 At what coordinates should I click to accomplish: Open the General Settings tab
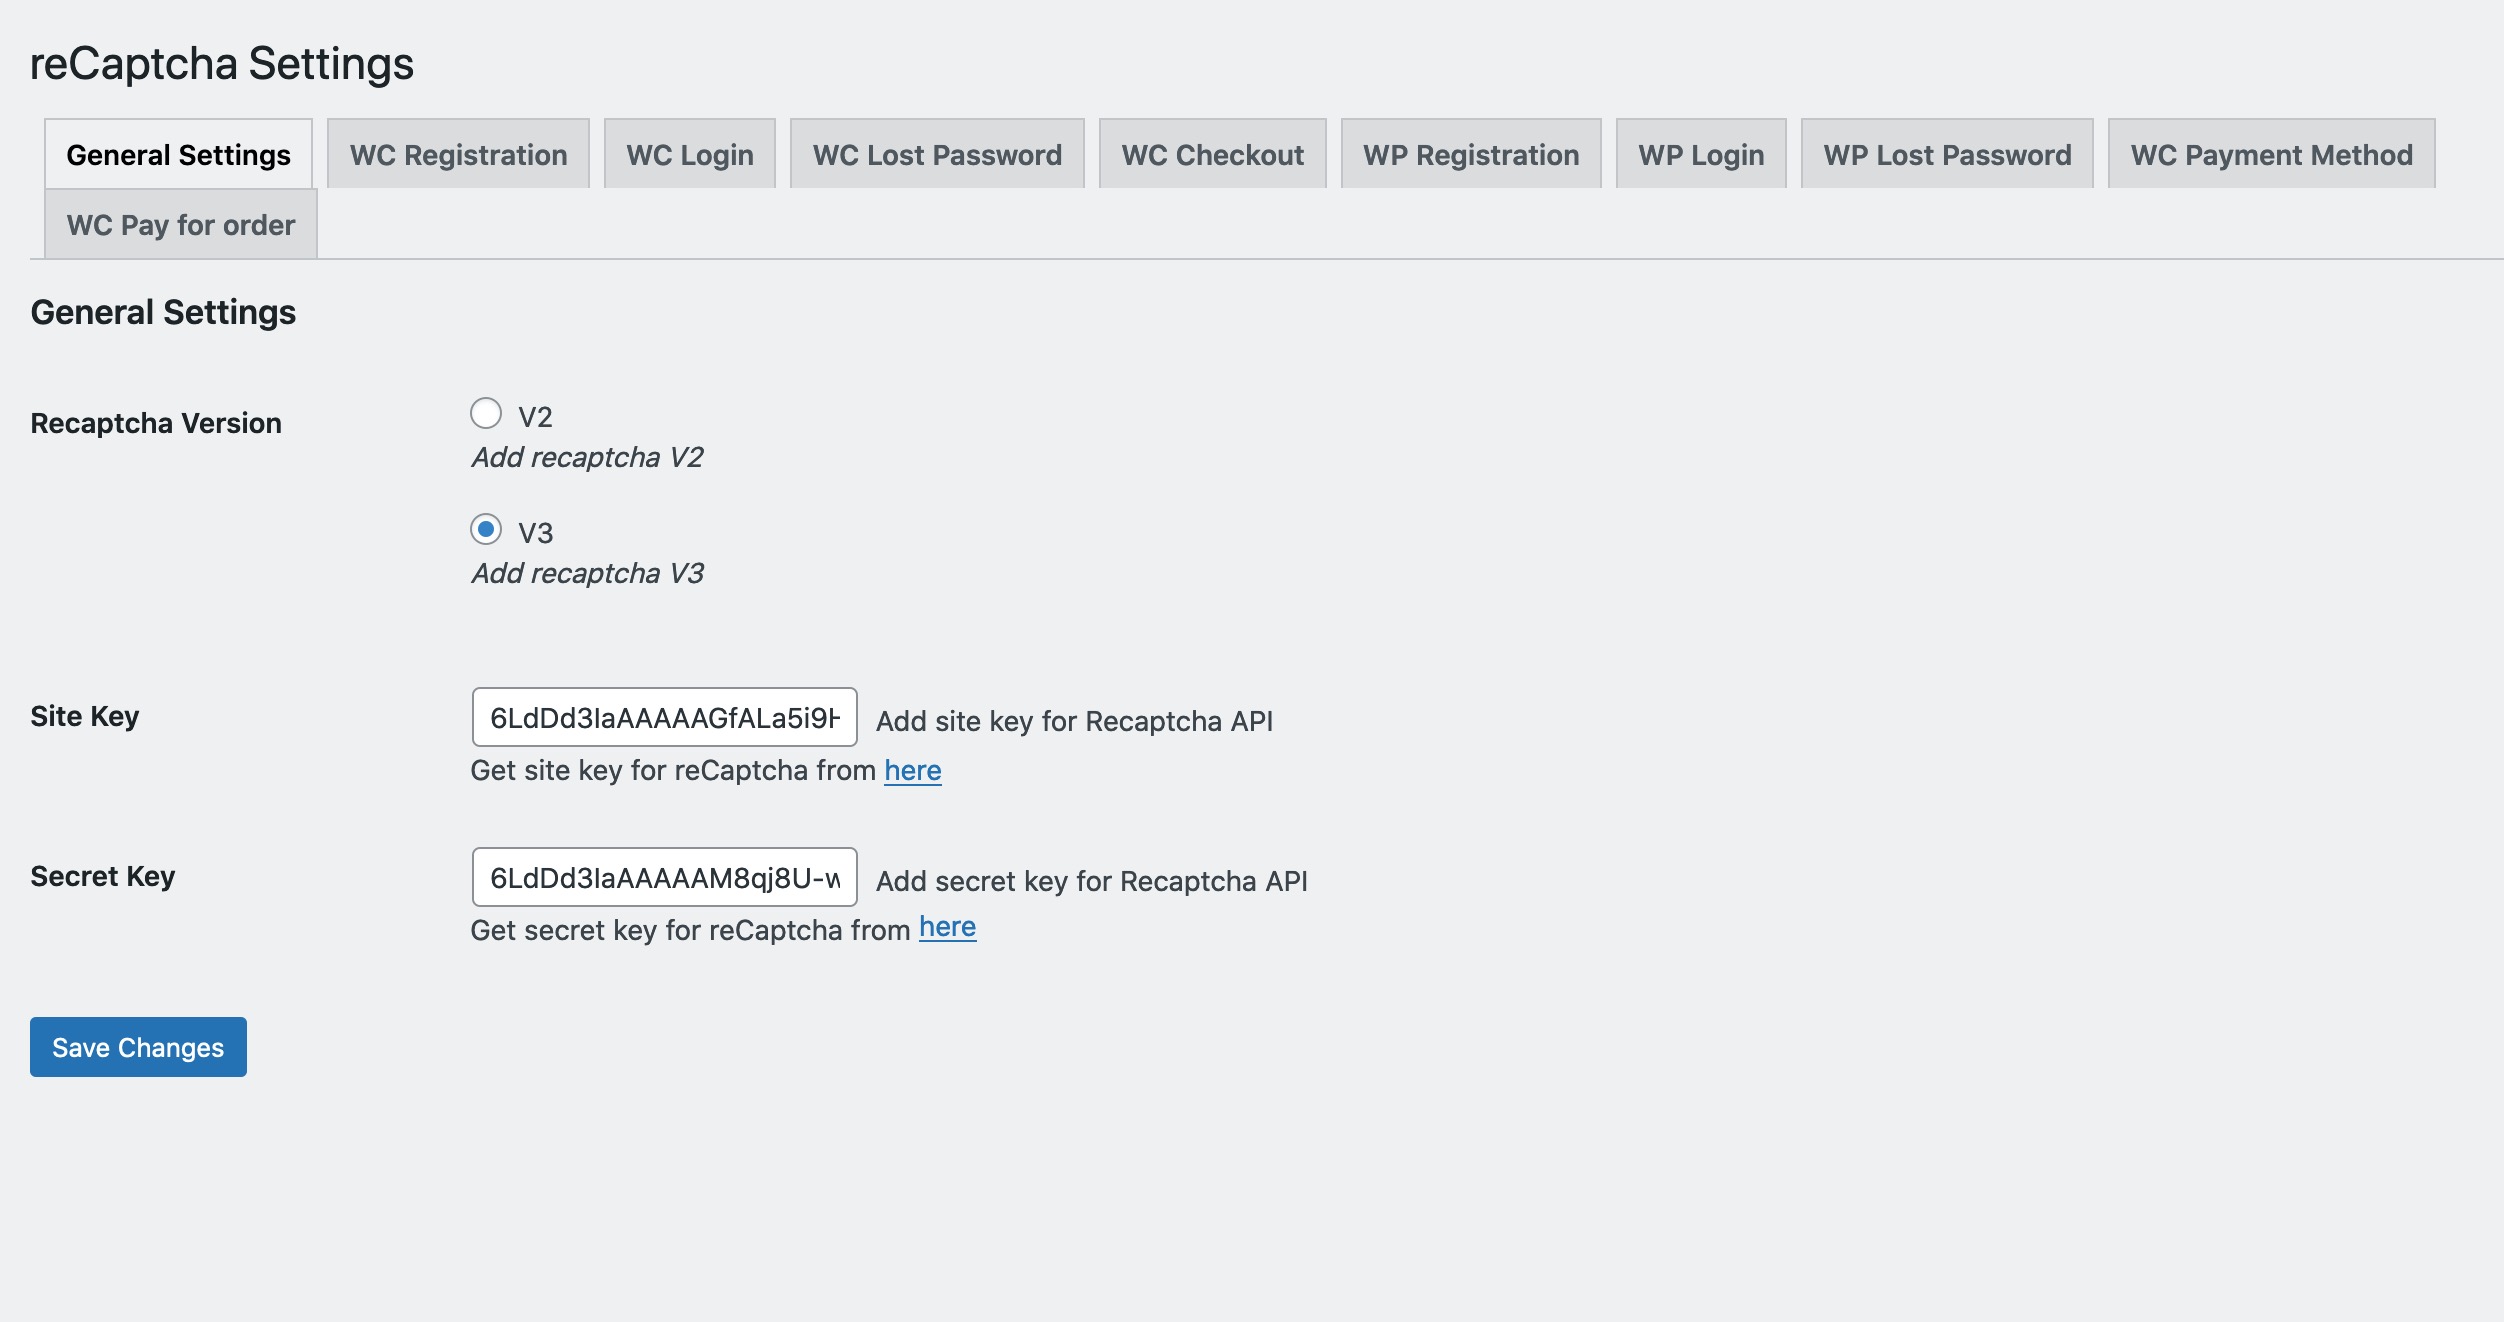click(178, 155)
